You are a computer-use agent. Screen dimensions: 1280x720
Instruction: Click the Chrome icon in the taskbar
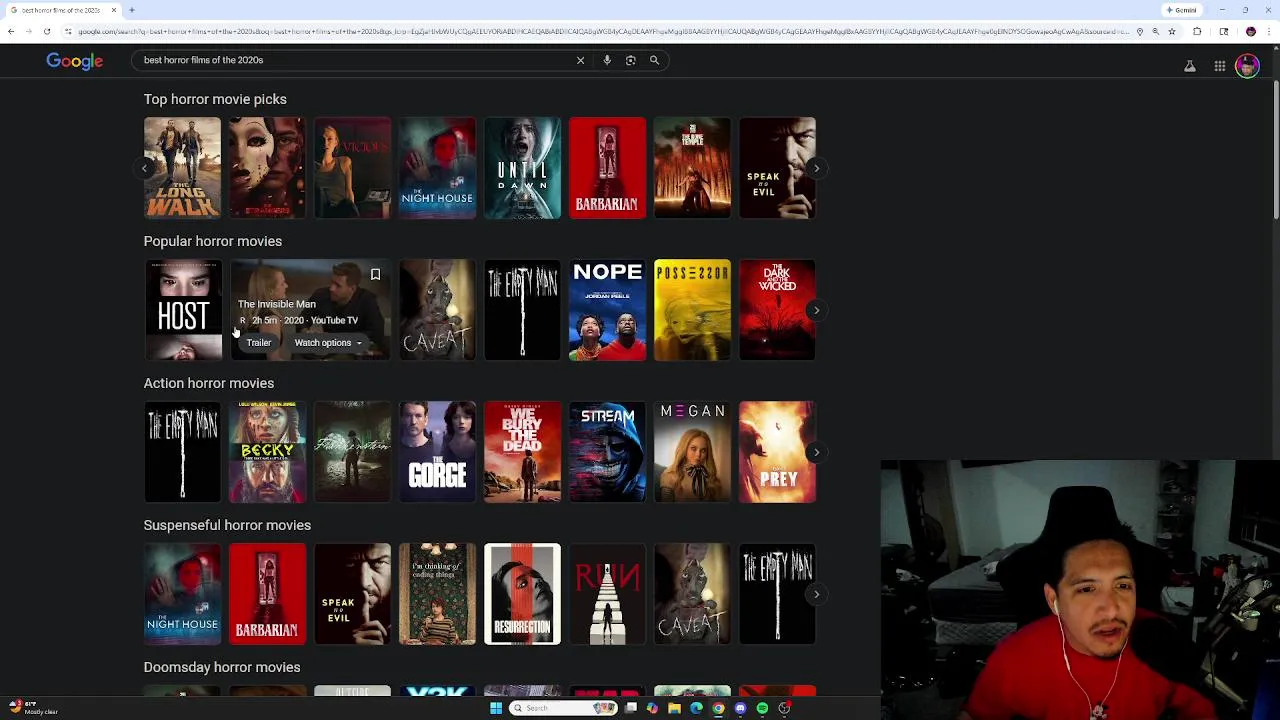719,708
